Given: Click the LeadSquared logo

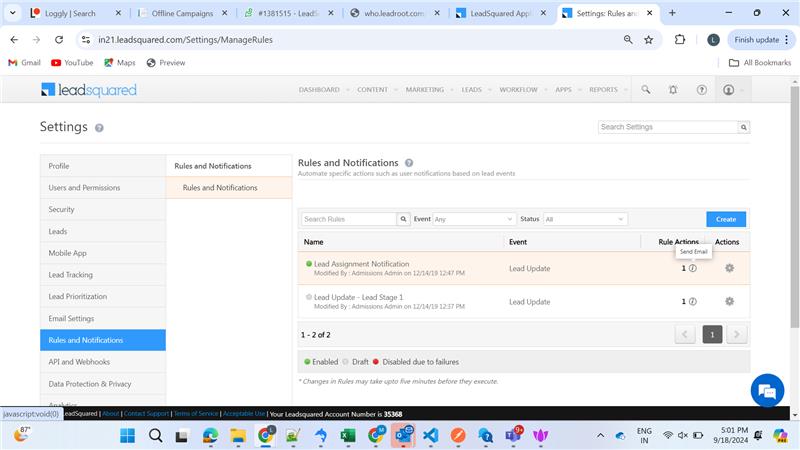Looking at the screenshot, I should point(89,90).
